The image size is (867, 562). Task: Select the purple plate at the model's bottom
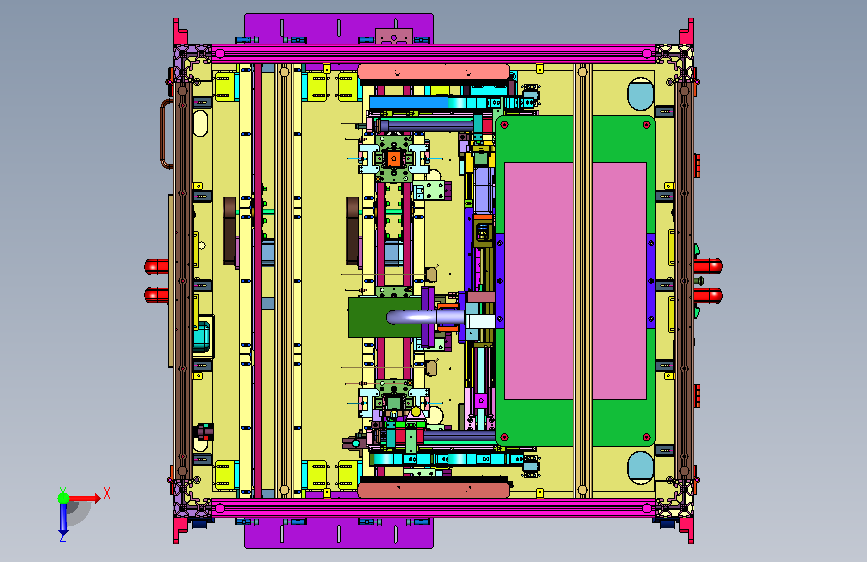[338, 533]
